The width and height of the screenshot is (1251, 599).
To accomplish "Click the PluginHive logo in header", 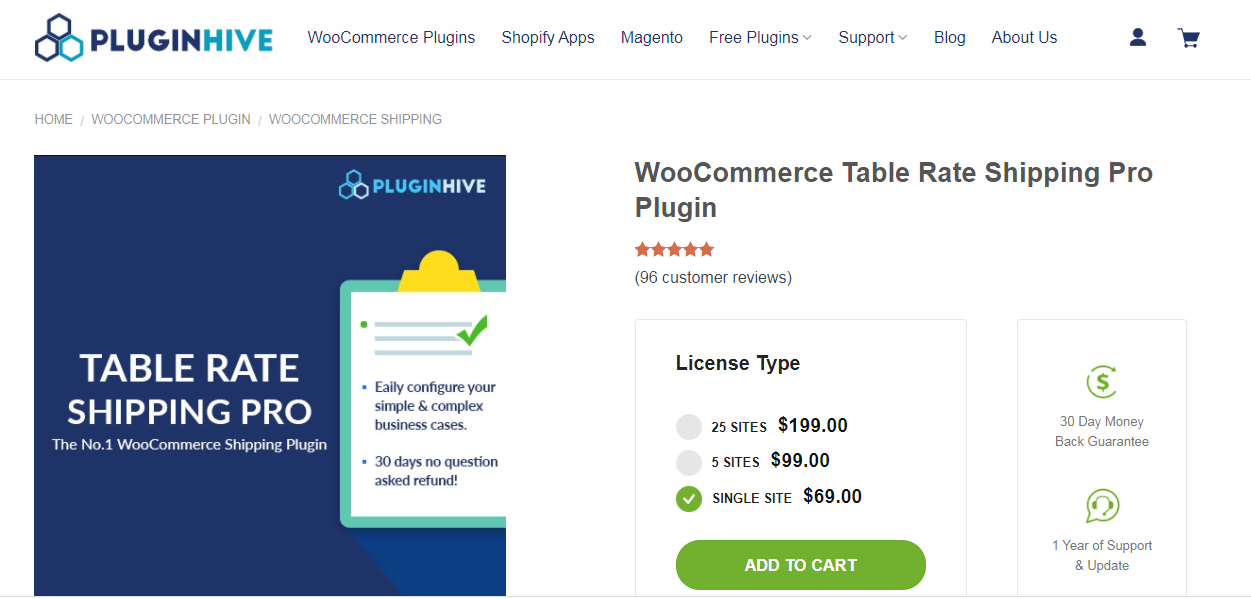I will point(153,38).
